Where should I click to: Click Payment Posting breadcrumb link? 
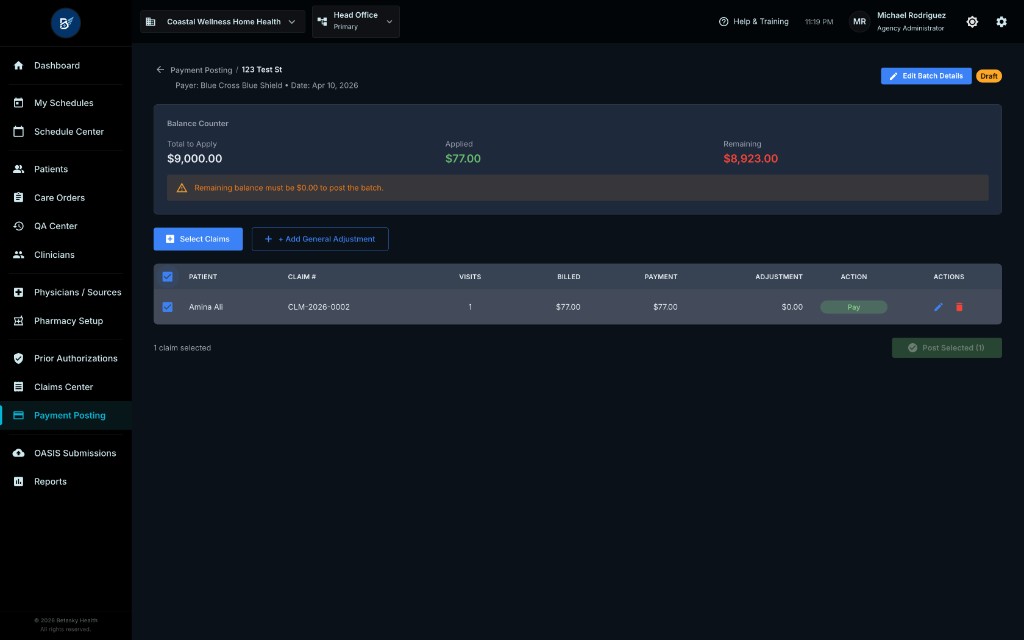point(201,70)
